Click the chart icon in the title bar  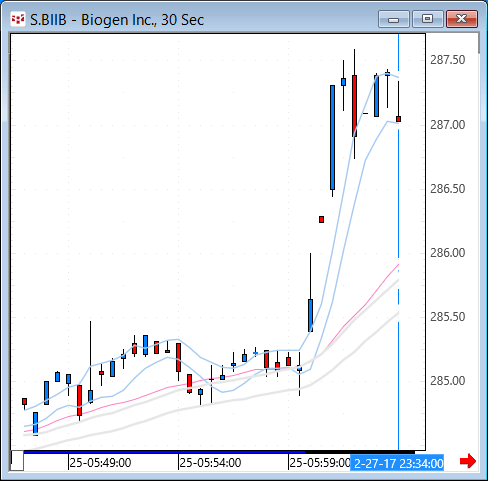point(18,19)
